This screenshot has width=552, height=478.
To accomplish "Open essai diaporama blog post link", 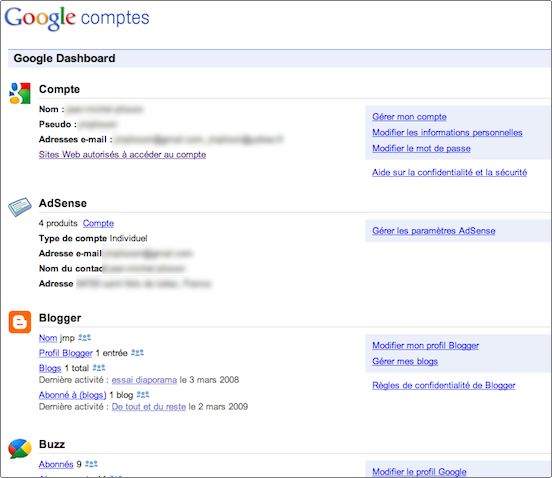I will pyautogui.click(x=144, y=380).
